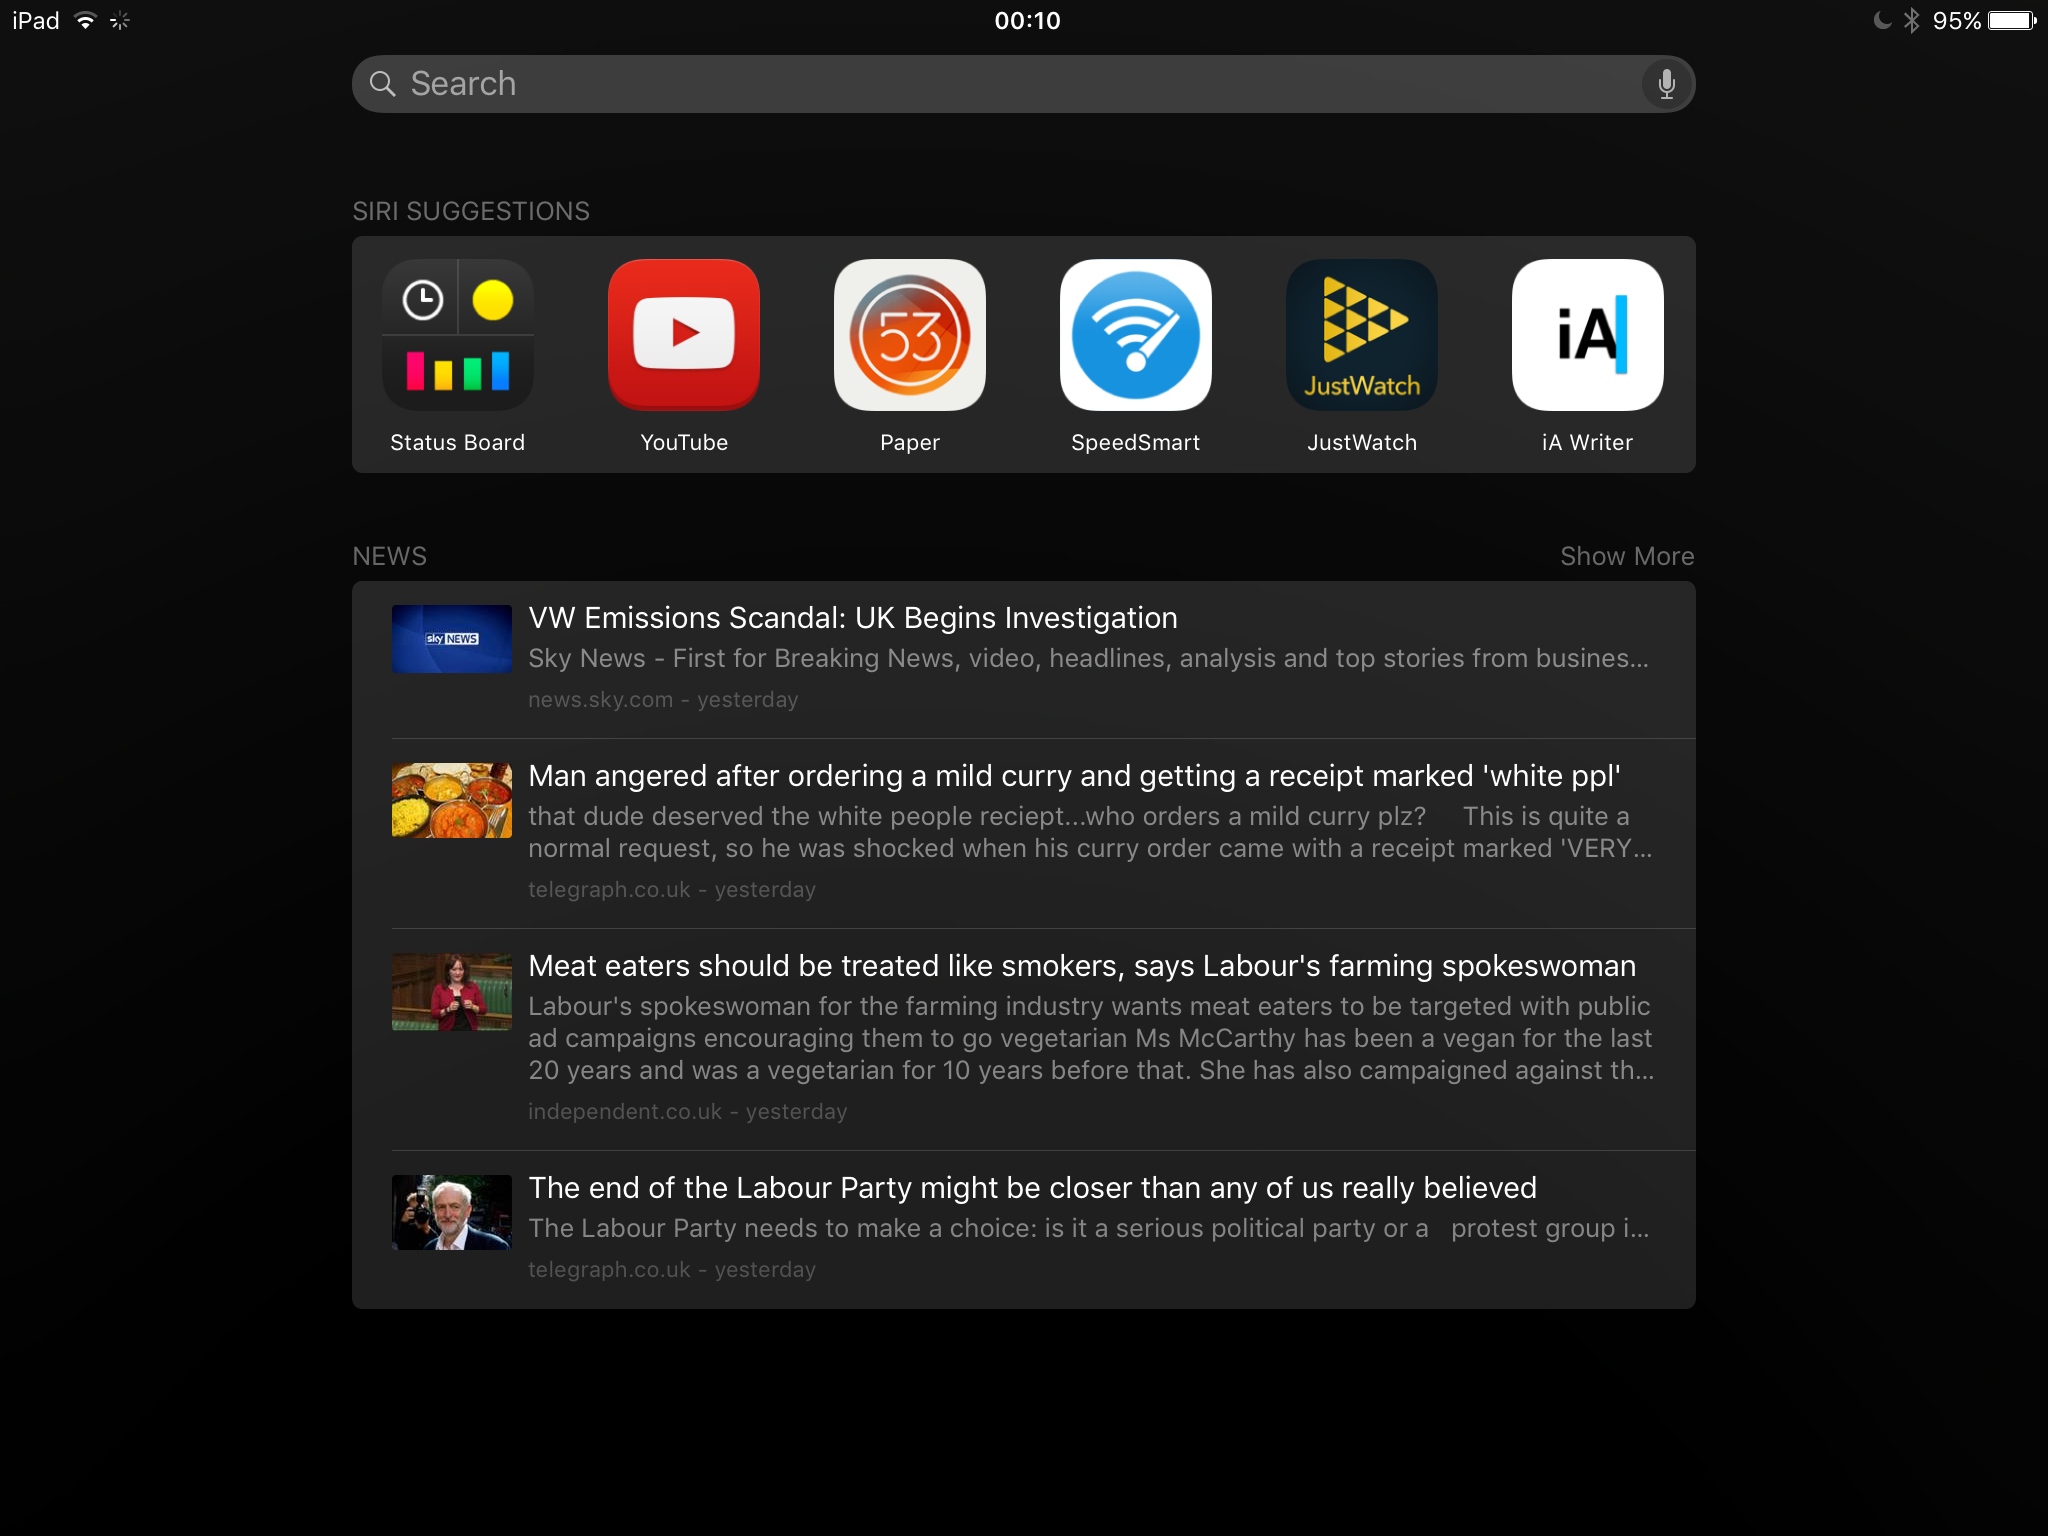Image resolution: width=2048 pixels, height=1536 pixels.
Task: Open the YouTube app
Action: tap(684, 336)
